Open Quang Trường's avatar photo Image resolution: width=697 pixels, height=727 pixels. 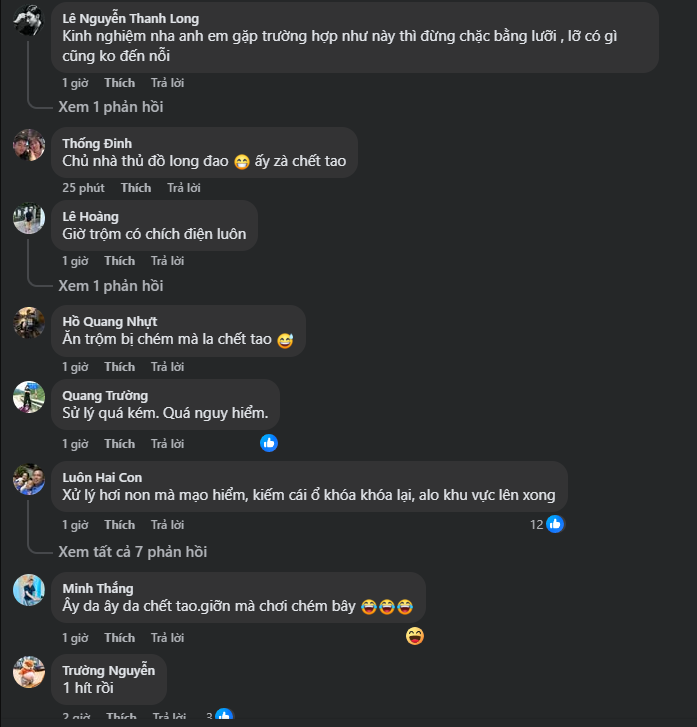28,396
